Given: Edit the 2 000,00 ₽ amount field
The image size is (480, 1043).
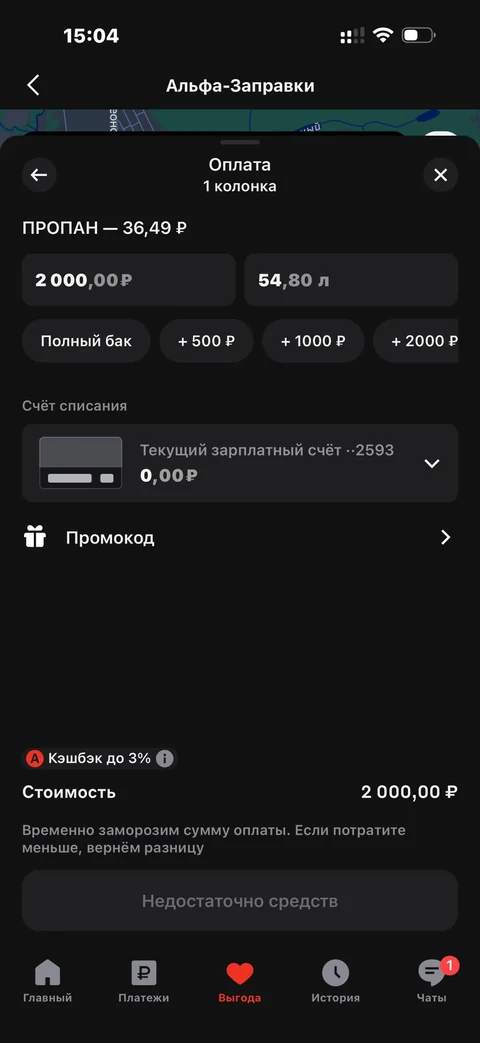Looking at the screenshot, I should tap(129, 280).
